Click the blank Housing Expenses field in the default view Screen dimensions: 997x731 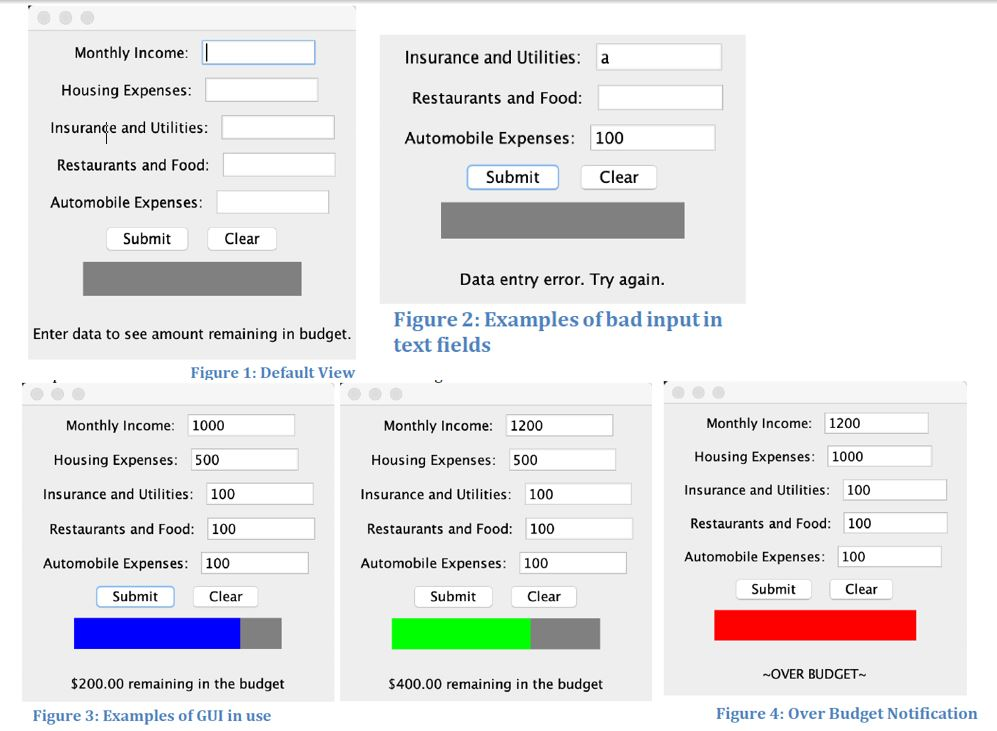[x=261, y=90]
